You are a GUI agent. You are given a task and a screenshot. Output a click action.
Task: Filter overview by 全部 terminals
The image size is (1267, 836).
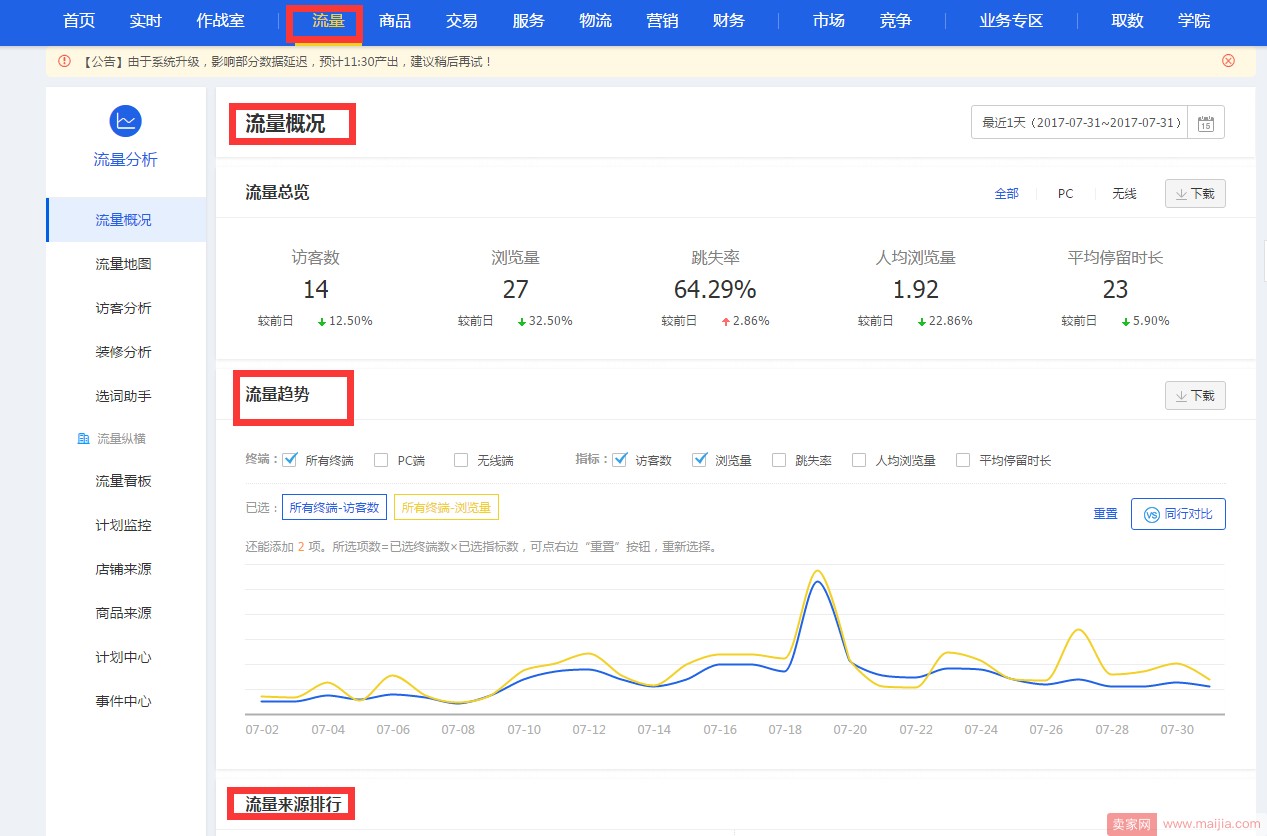tap(1007, 194)
